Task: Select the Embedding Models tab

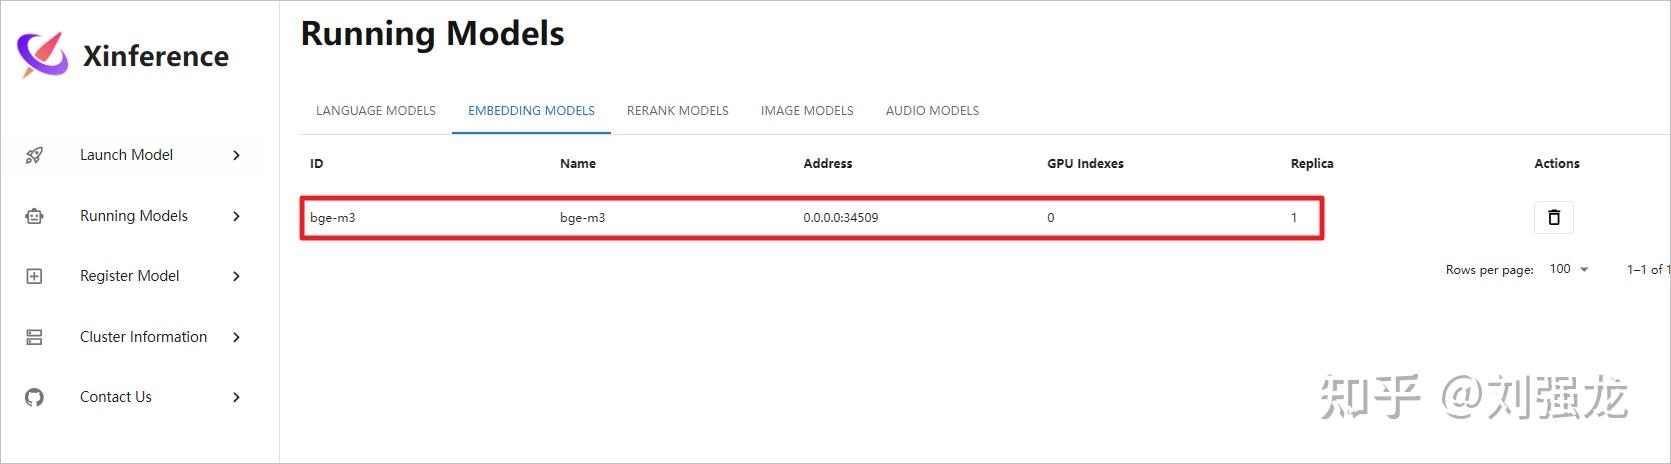Action: (x=531, y=111)
